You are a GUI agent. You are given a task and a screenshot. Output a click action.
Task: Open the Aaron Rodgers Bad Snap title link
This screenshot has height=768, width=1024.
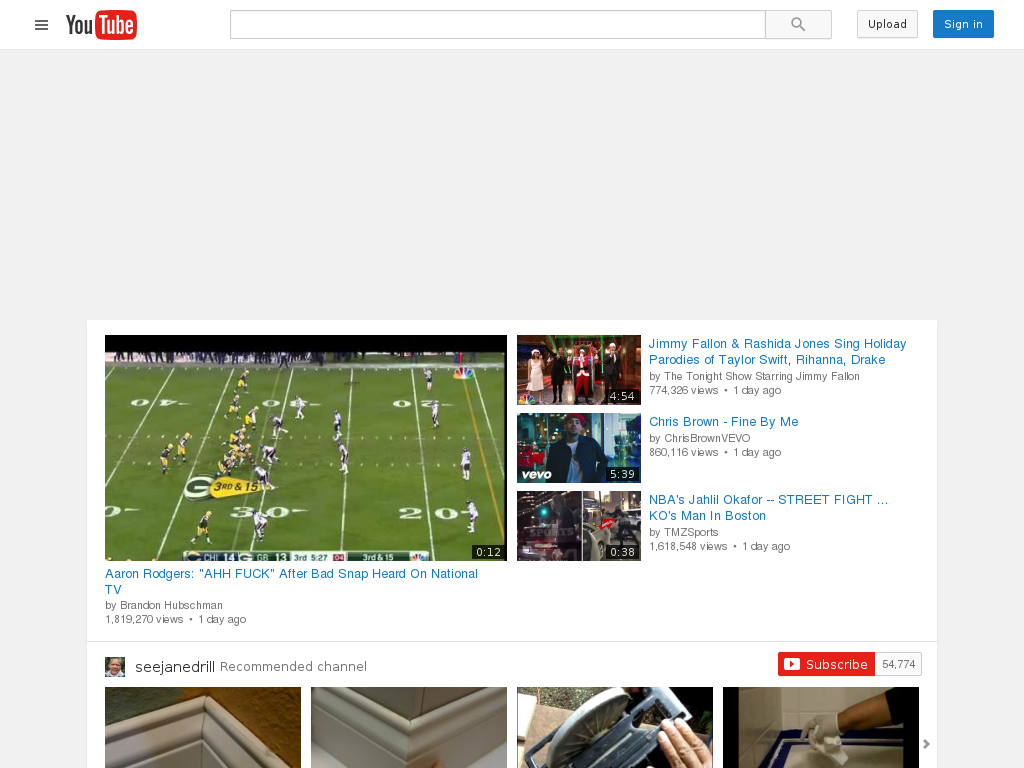pyautogui.click(x=291, y=581)
